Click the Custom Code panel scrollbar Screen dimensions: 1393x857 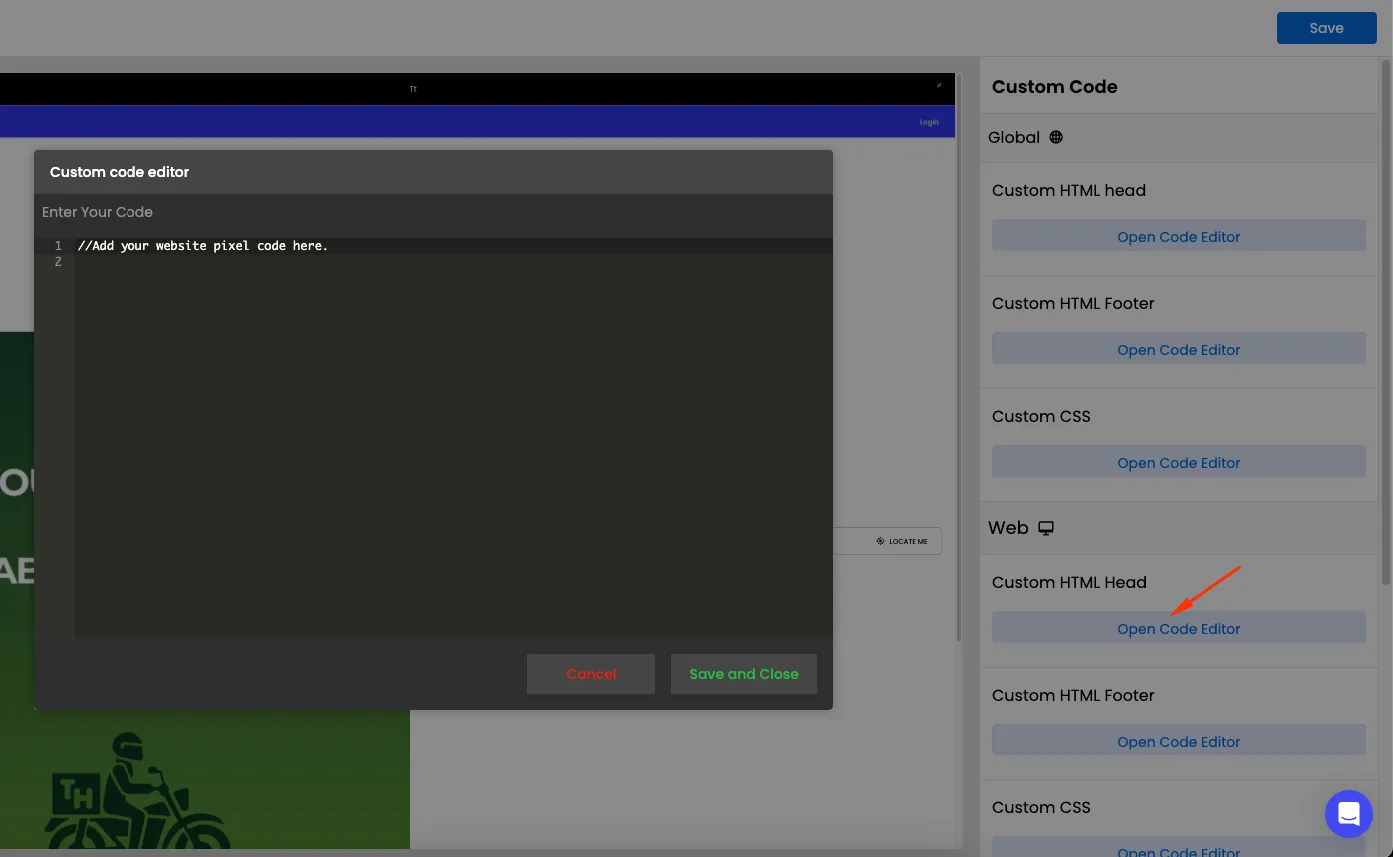click(1385, 322)
